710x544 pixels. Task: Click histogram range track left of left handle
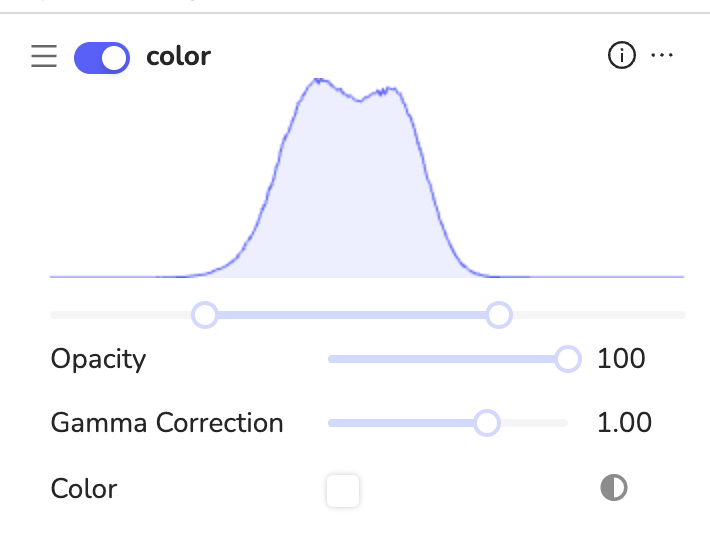pyautogui.click(x=120, y=315)
